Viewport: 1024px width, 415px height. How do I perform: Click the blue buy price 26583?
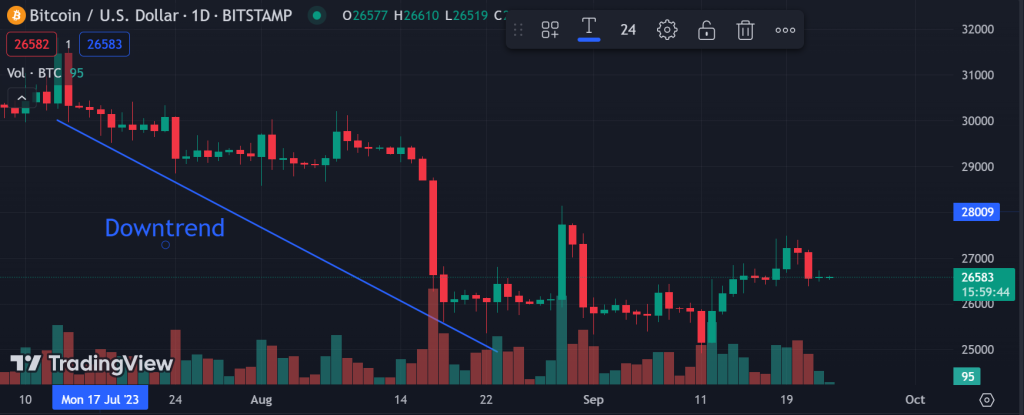[x=104, y=44]
